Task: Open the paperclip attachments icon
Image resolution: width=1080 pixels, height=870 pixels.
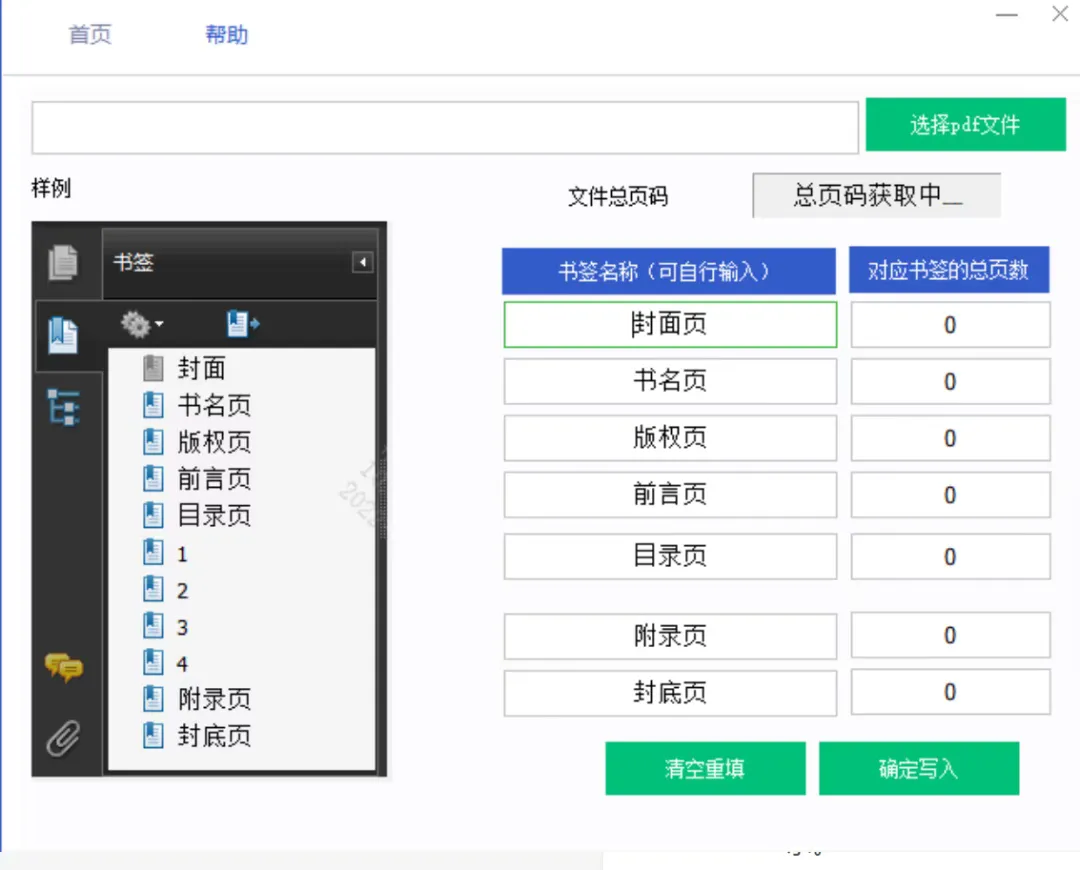Action: point(64,739)
